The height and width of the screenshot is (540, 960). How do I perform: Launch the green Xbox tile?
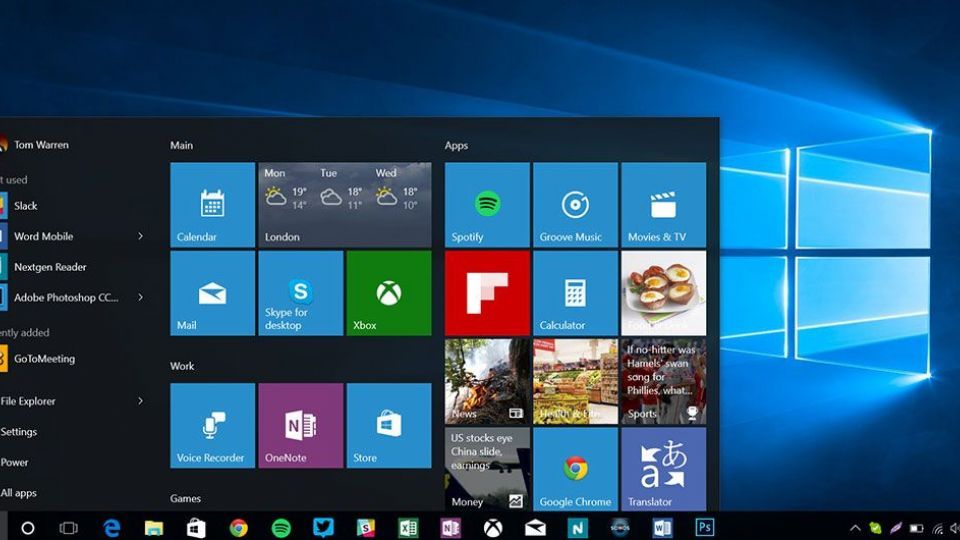tap(388, 293)
